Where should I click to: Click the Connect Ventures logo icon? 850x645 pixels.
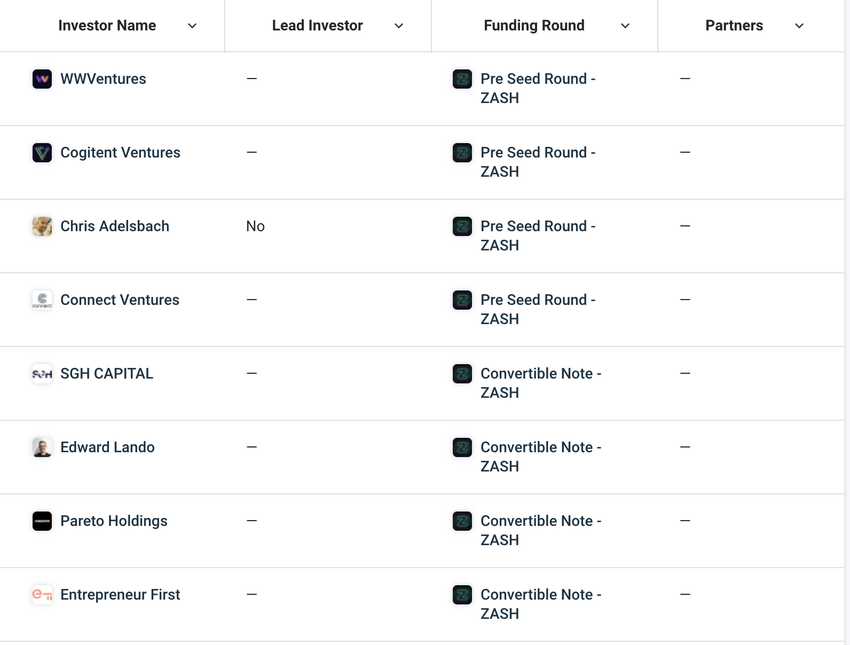coord(42,300)
